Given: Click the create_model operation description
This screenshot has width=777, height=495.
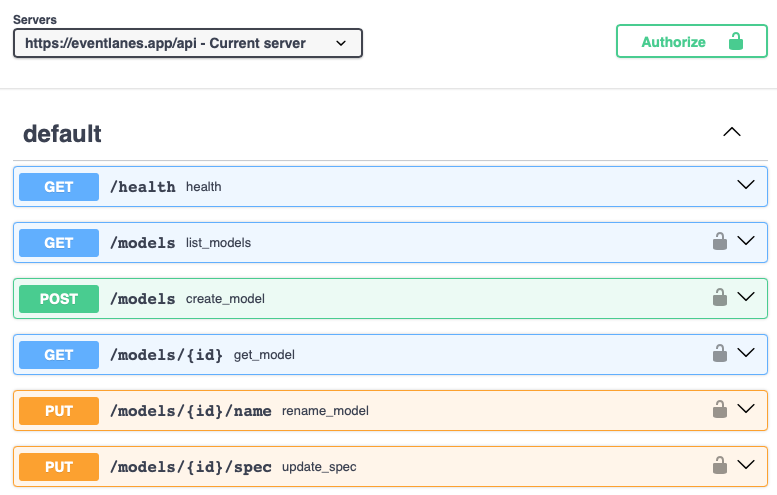Looking at the screenshot, I should point(225,299).
